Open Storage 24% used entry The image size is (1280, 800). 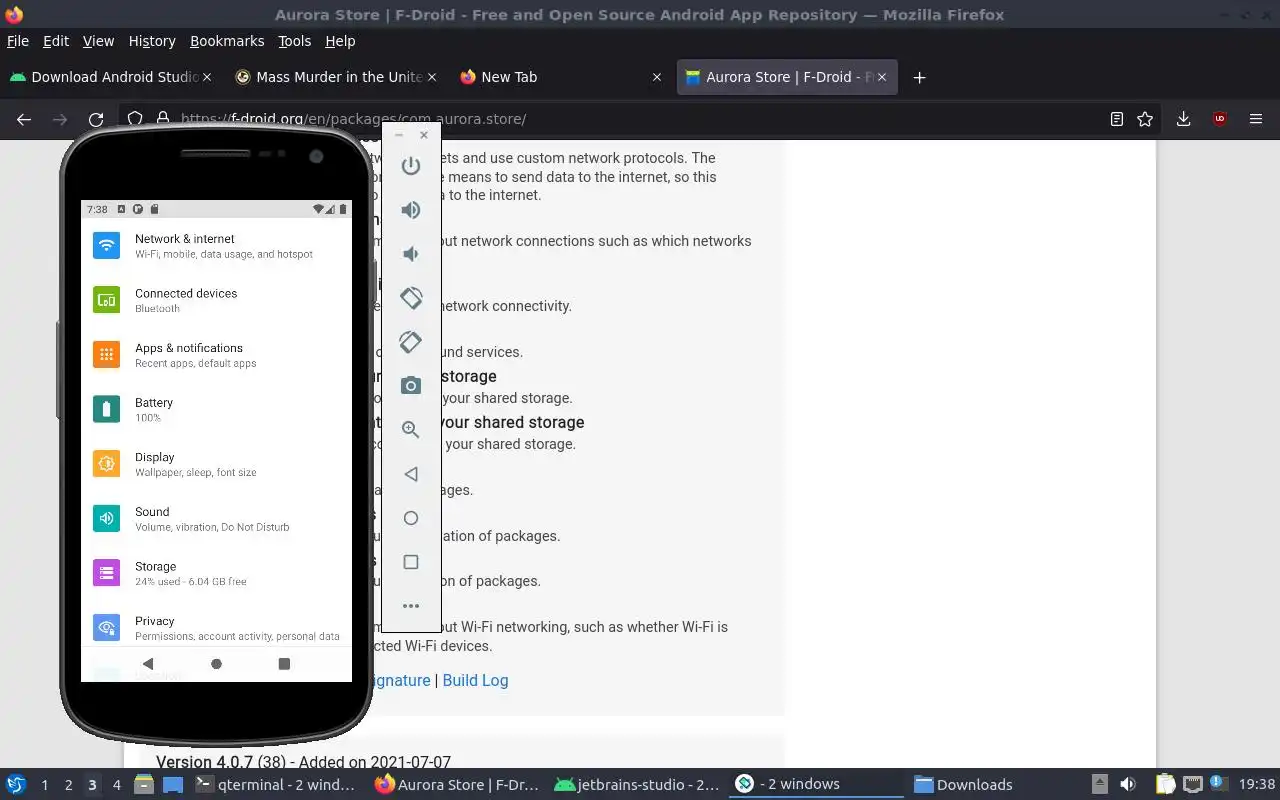point(216,572)
